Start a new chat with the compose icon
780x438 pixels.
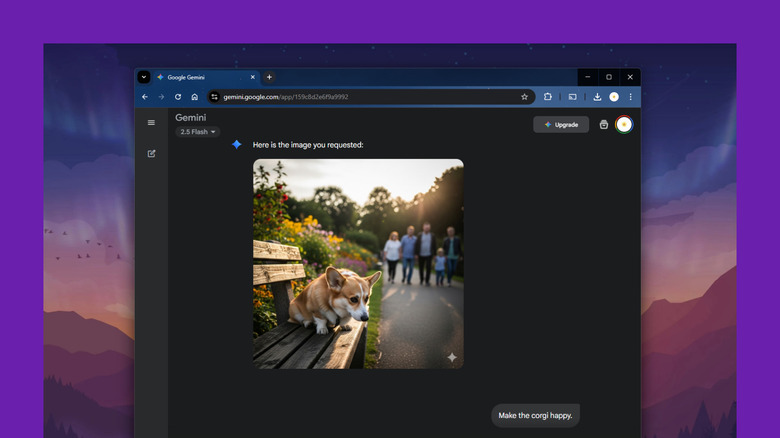[x=151, y=154]
